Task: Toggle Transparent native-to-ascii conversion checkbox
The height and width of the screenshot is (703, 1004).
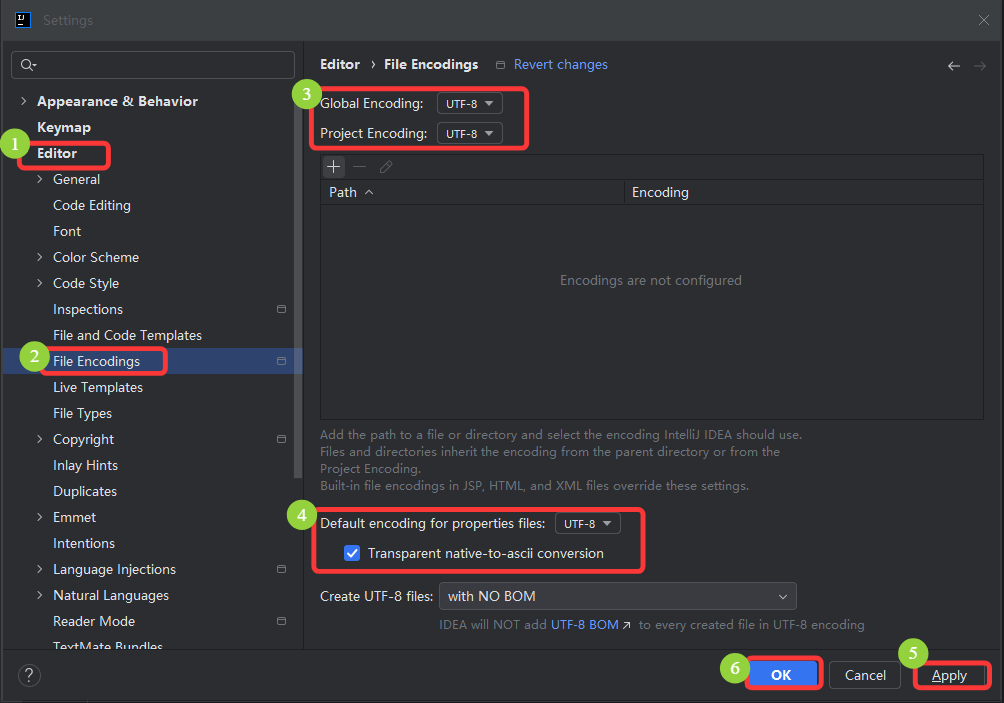Action: pyautogui.click(x=352, y=553)
